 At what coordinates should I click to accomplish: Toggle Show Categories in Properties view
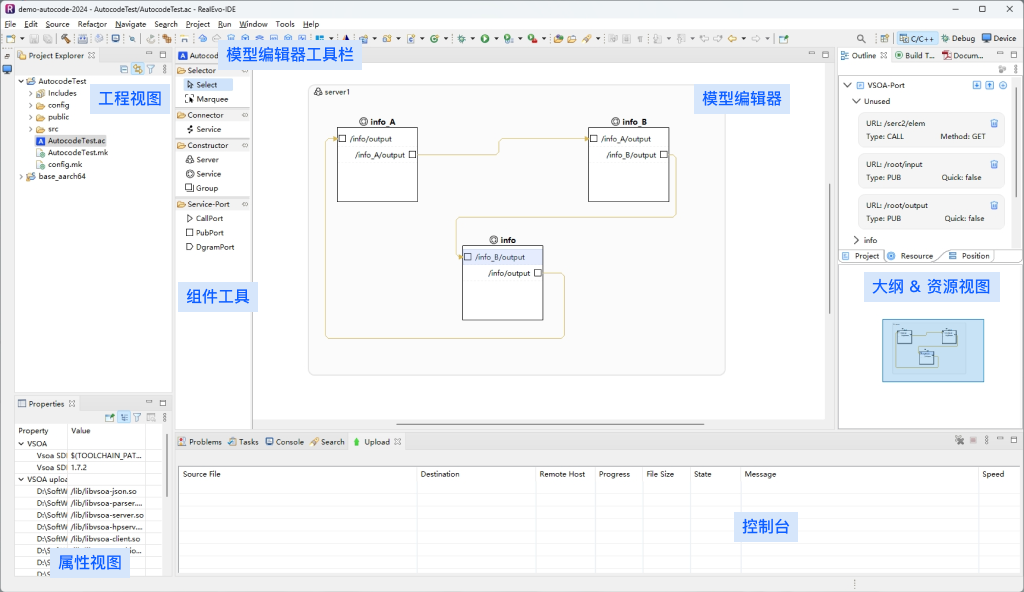pos(123,418)
